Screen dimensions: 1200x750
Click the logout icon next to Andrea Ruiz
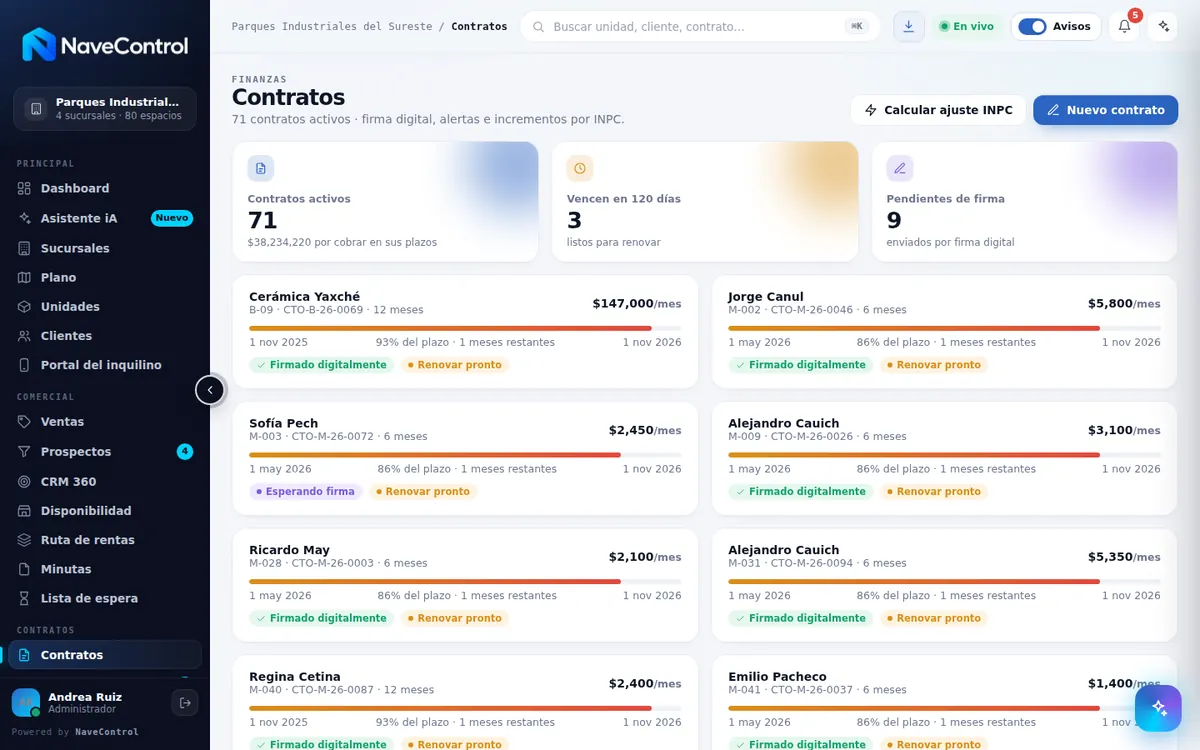[x=185, y=703]
